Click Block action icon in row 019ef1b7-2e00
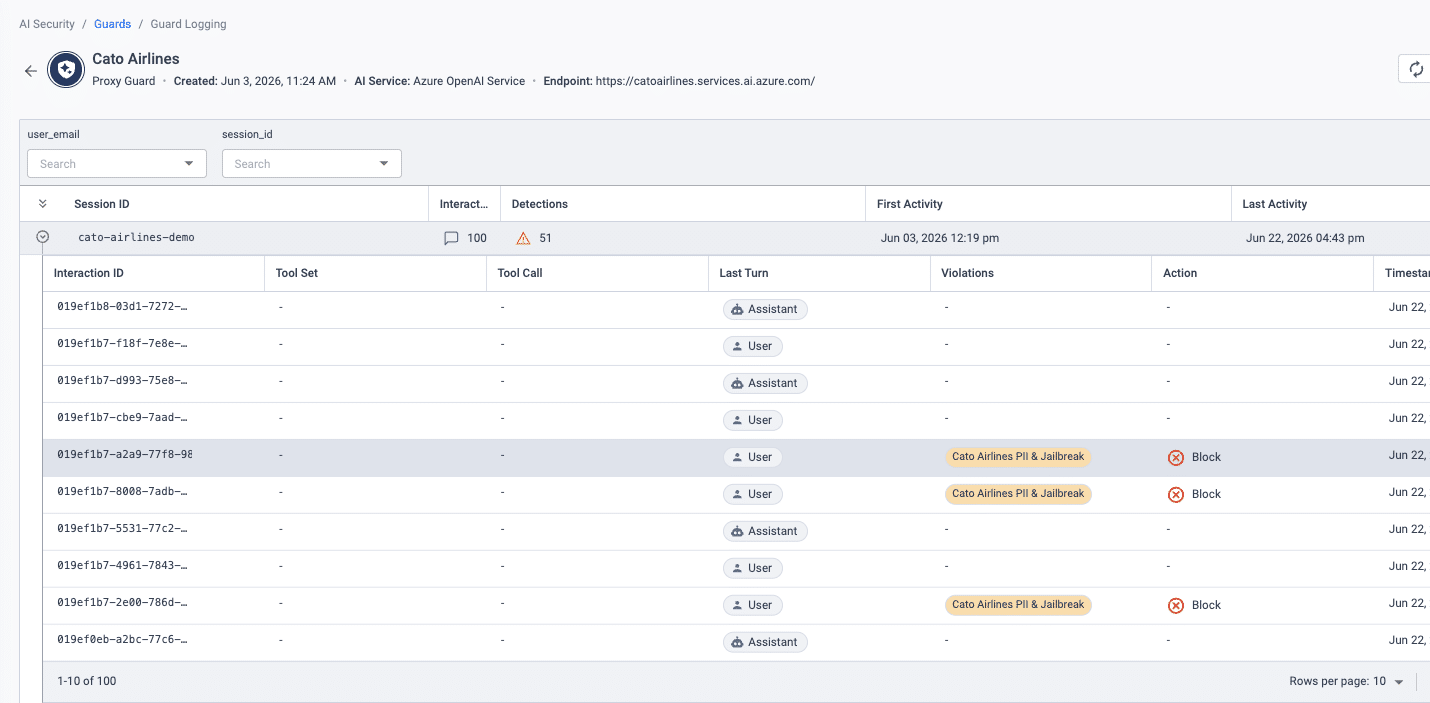The width and height of the screenshot is (1430, 703). pos(1176,605)
